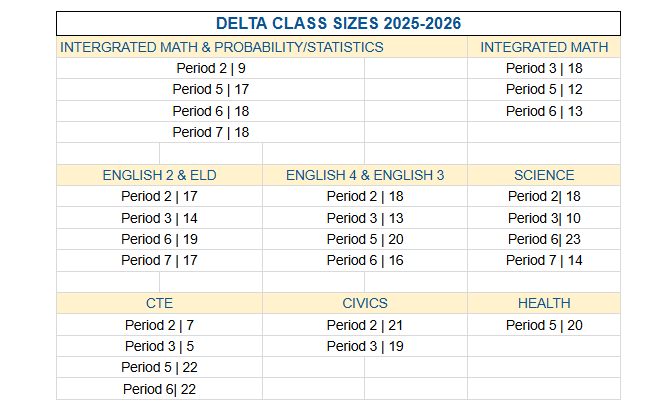Click English 4 Period 5 | 20
The width and height of the screenshot is (646, 413).
pos(365,239)
